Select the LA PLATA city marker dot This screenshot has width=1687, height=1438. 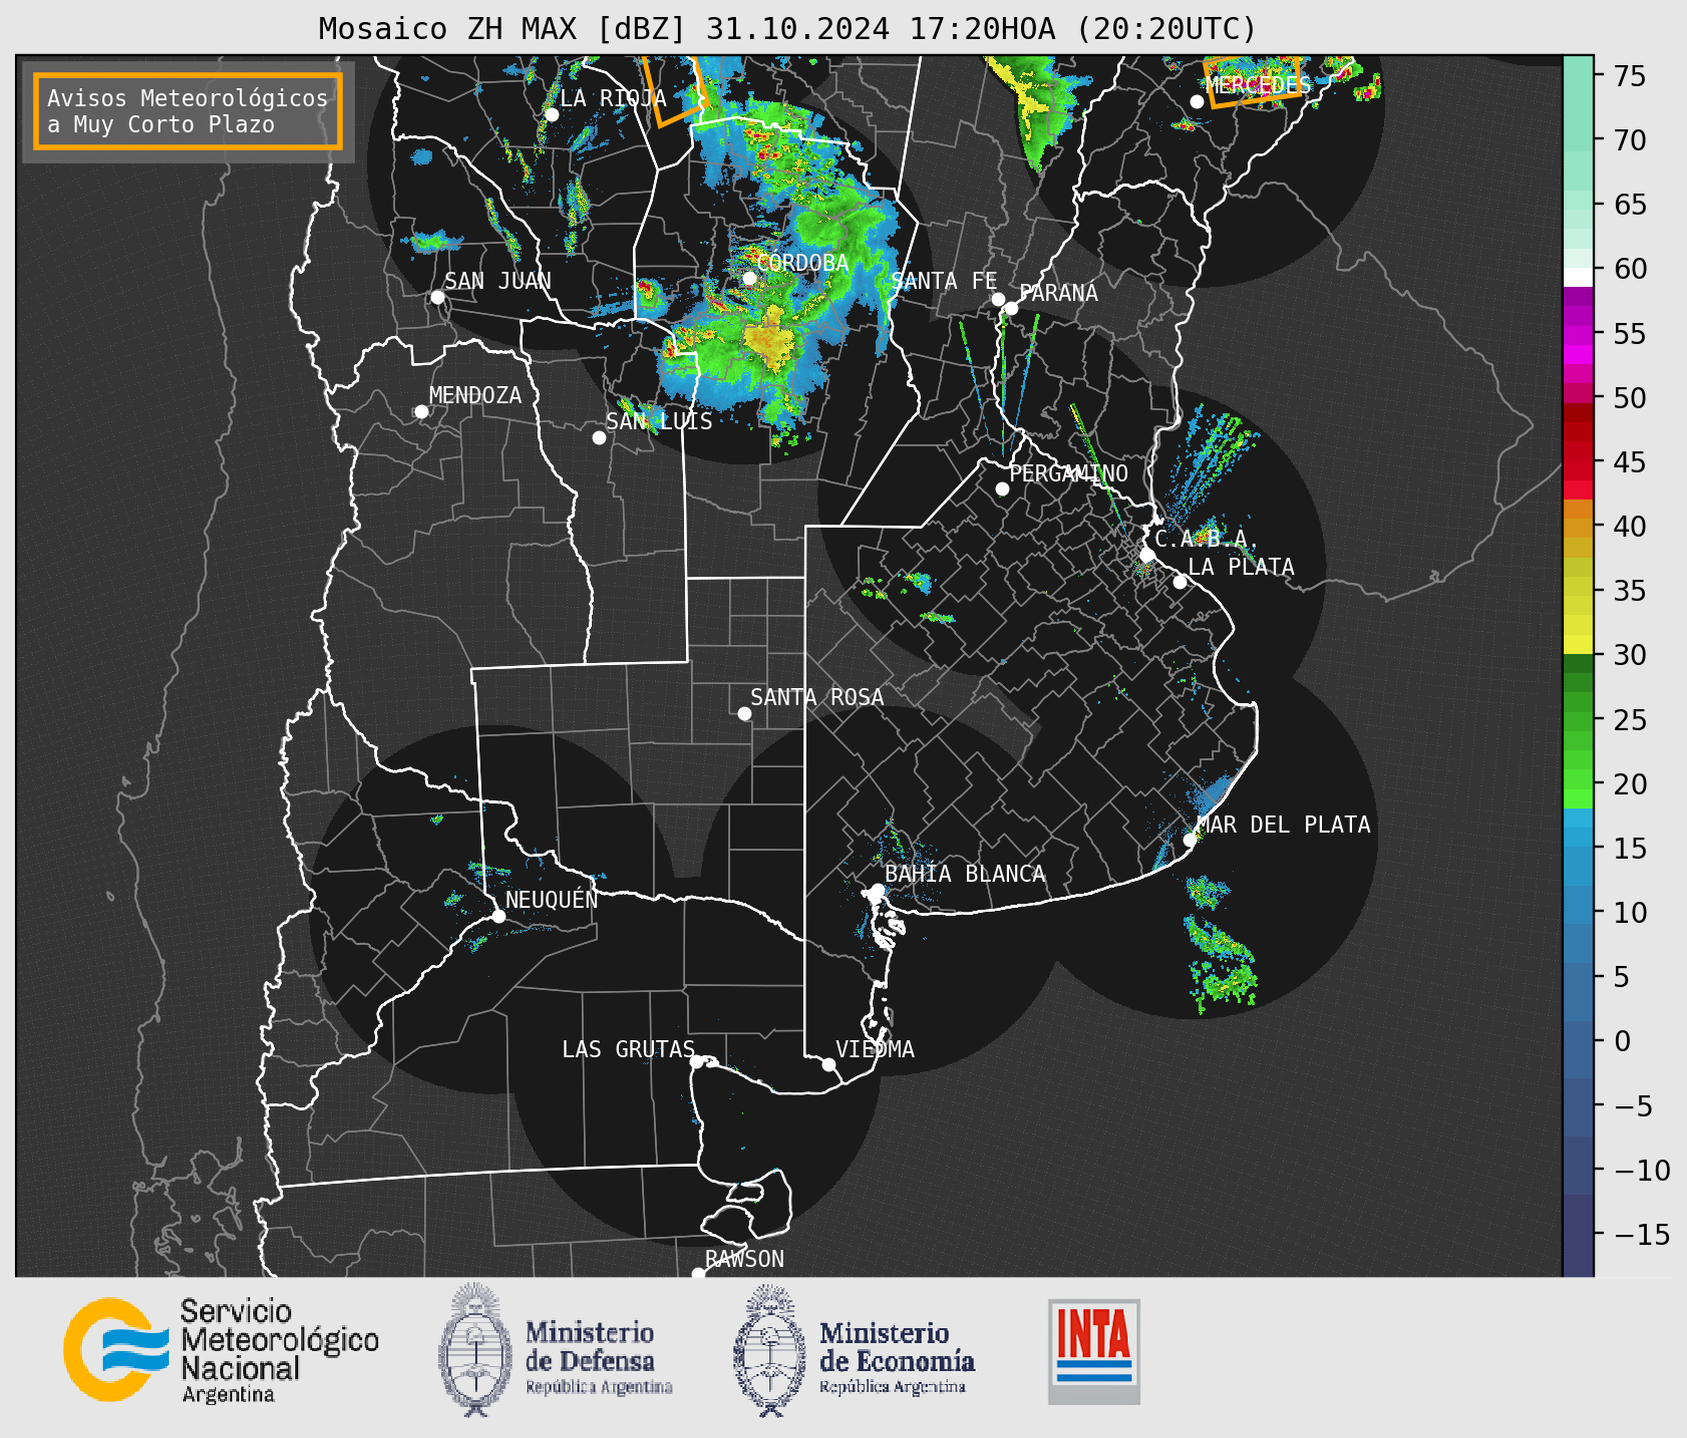tap(1180, 582)
